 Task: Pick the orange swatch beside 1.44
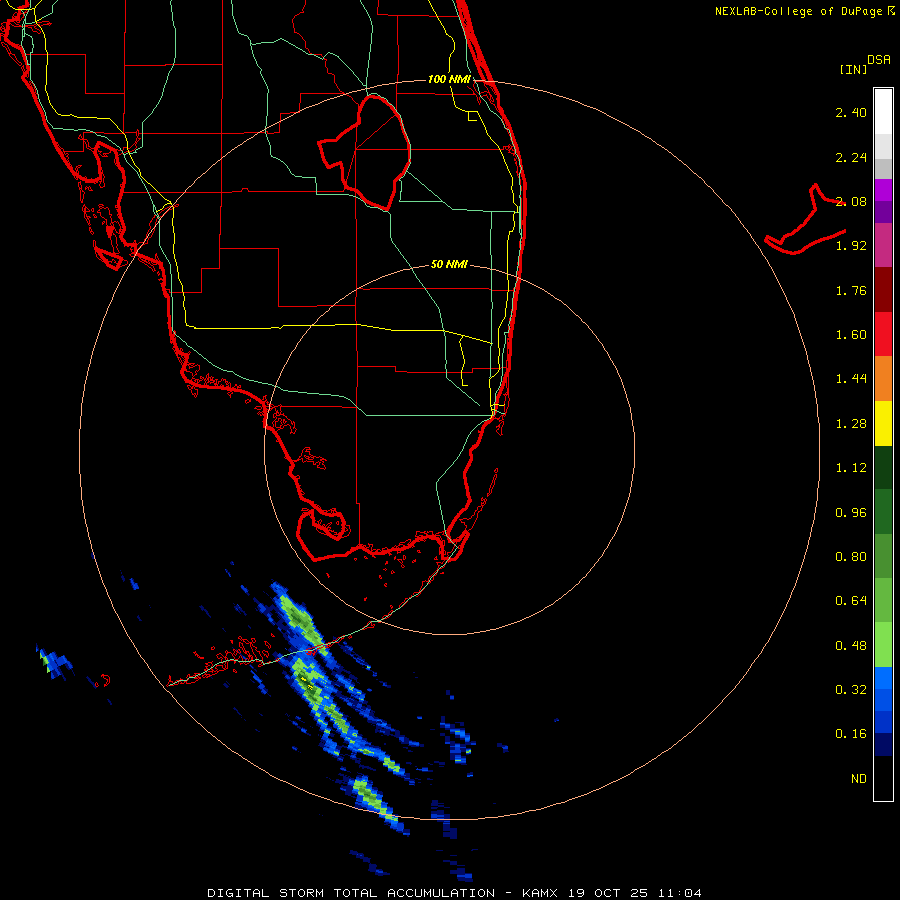point(883,379)
